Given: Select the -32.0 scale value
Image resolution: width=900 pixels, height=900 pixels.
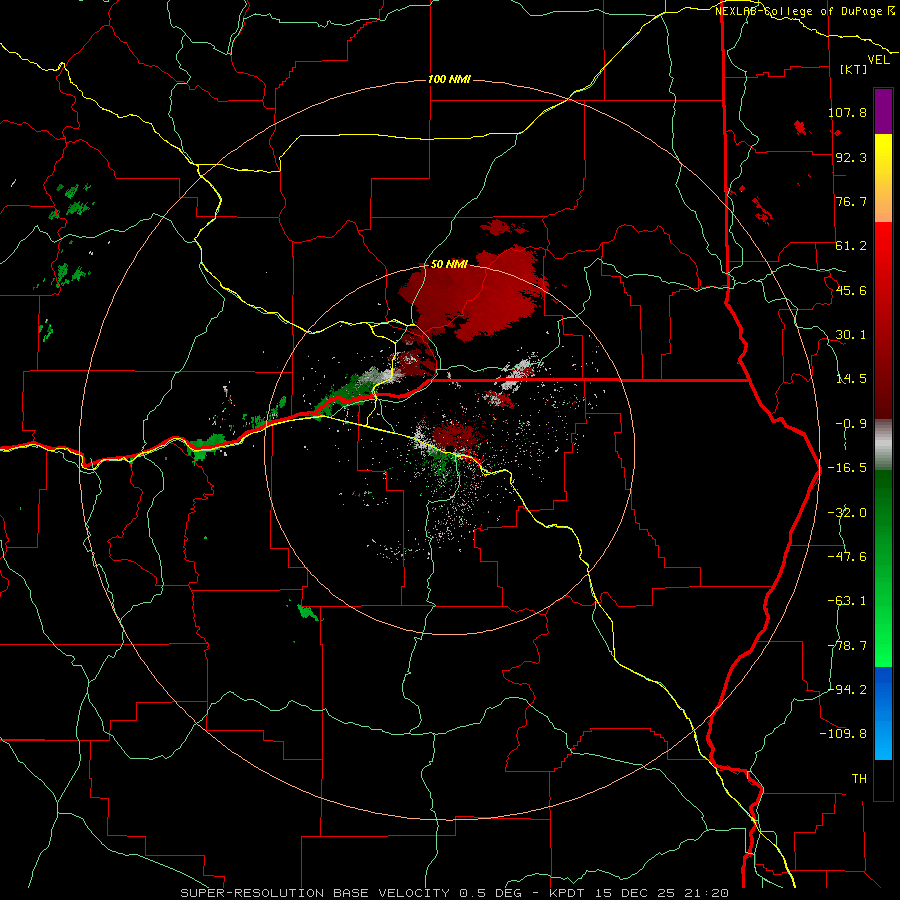Looking at the screenshot, I should click(847, 513).
